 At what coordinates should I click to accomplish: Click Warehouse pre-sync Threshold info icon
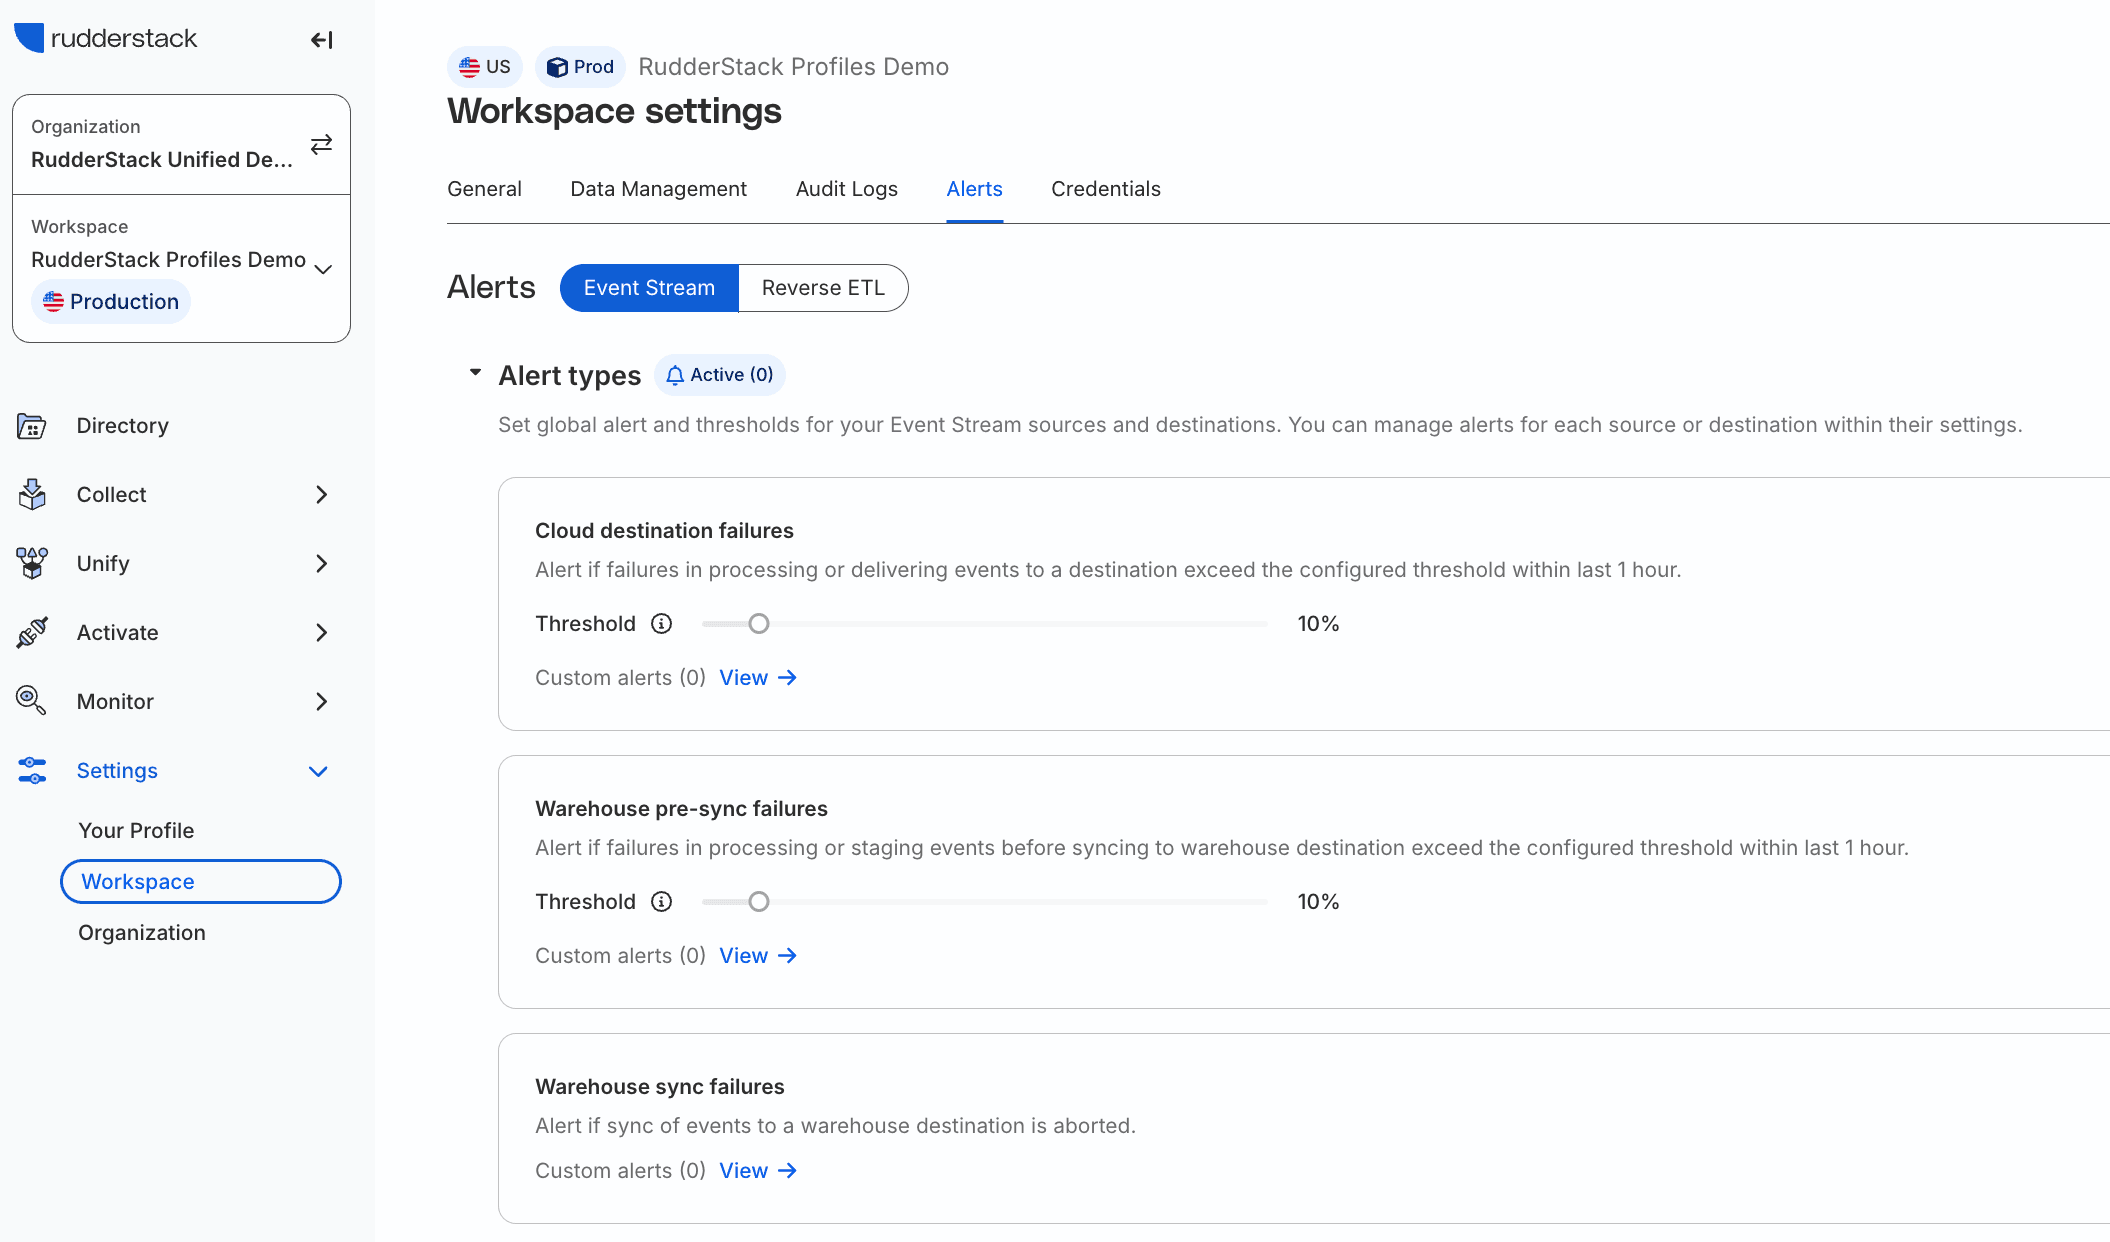tap(661, 902)
